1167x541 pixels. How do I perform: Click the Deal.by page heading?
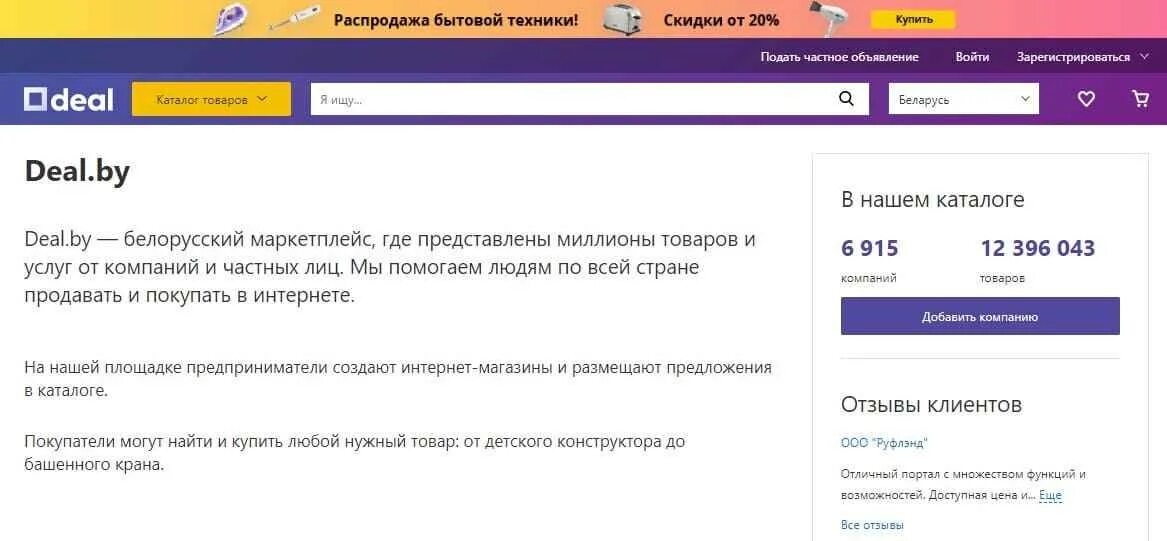coord(77,172)
